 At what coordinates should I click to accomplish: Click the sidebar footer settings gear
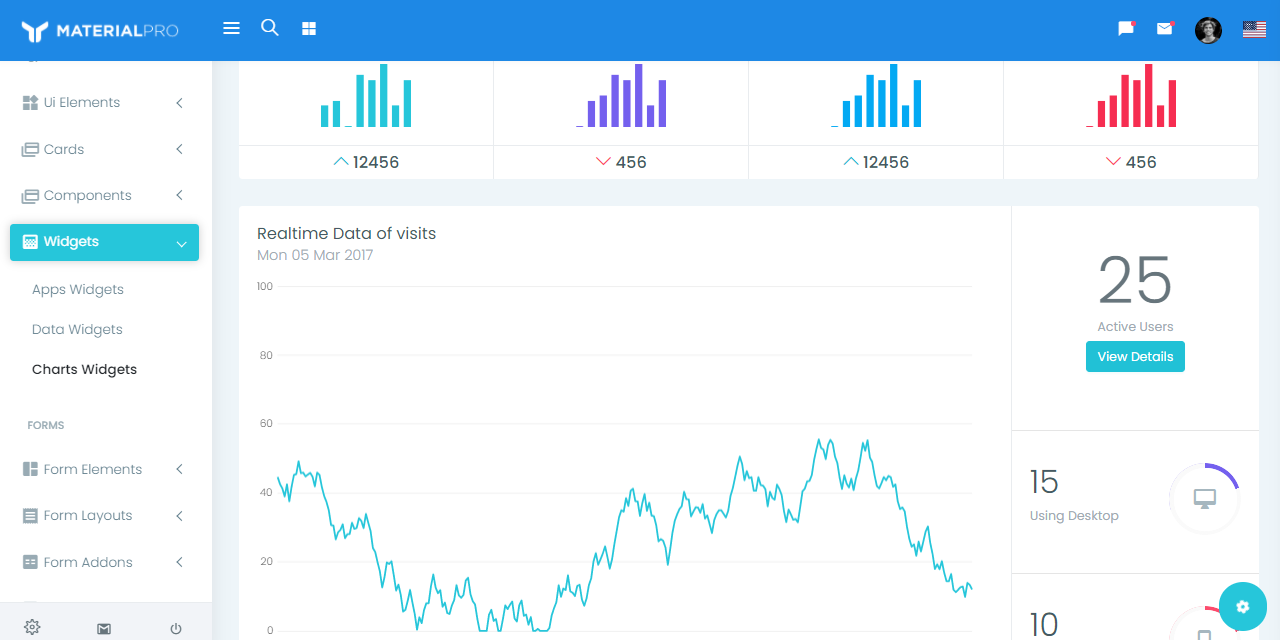coord(32,627)
